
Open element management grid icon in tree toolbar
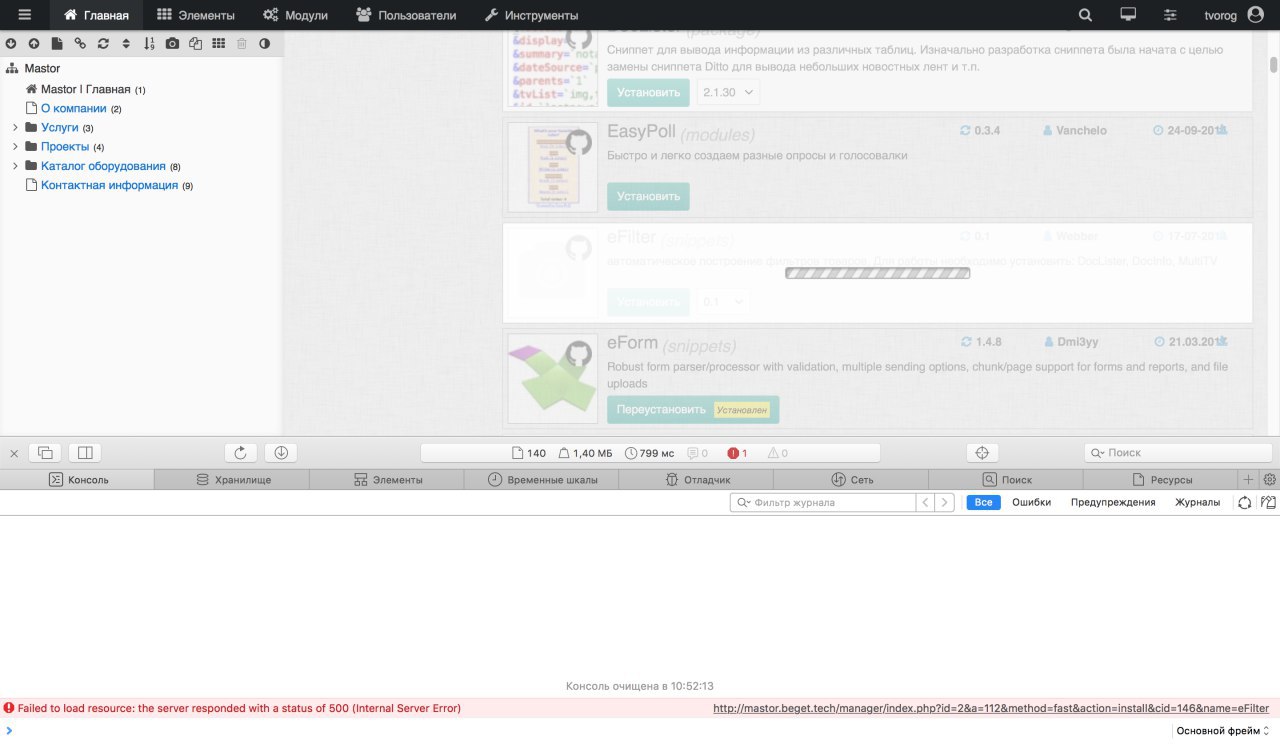(x=218, y=44)
